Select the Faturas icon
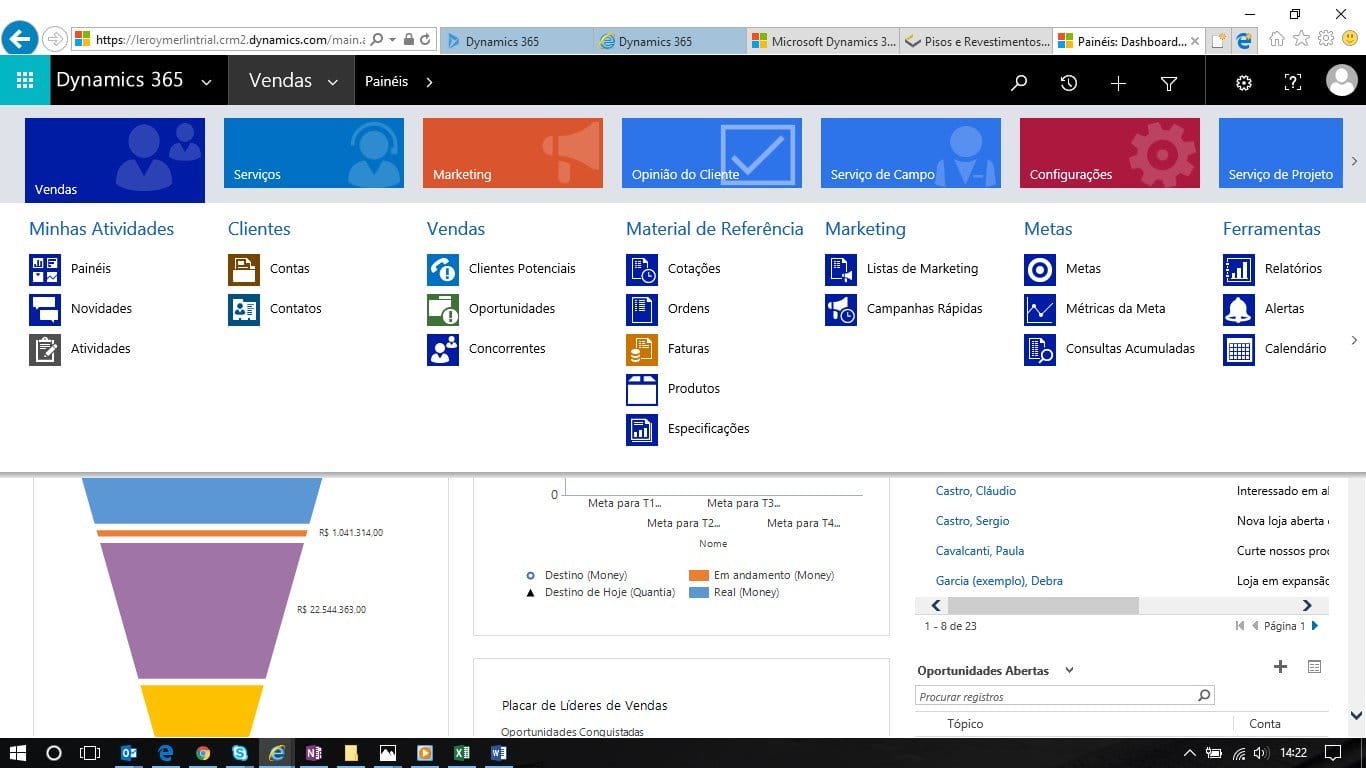This screenshot has height=768, width=1366. pyautogui.click(x=642, y=349)
